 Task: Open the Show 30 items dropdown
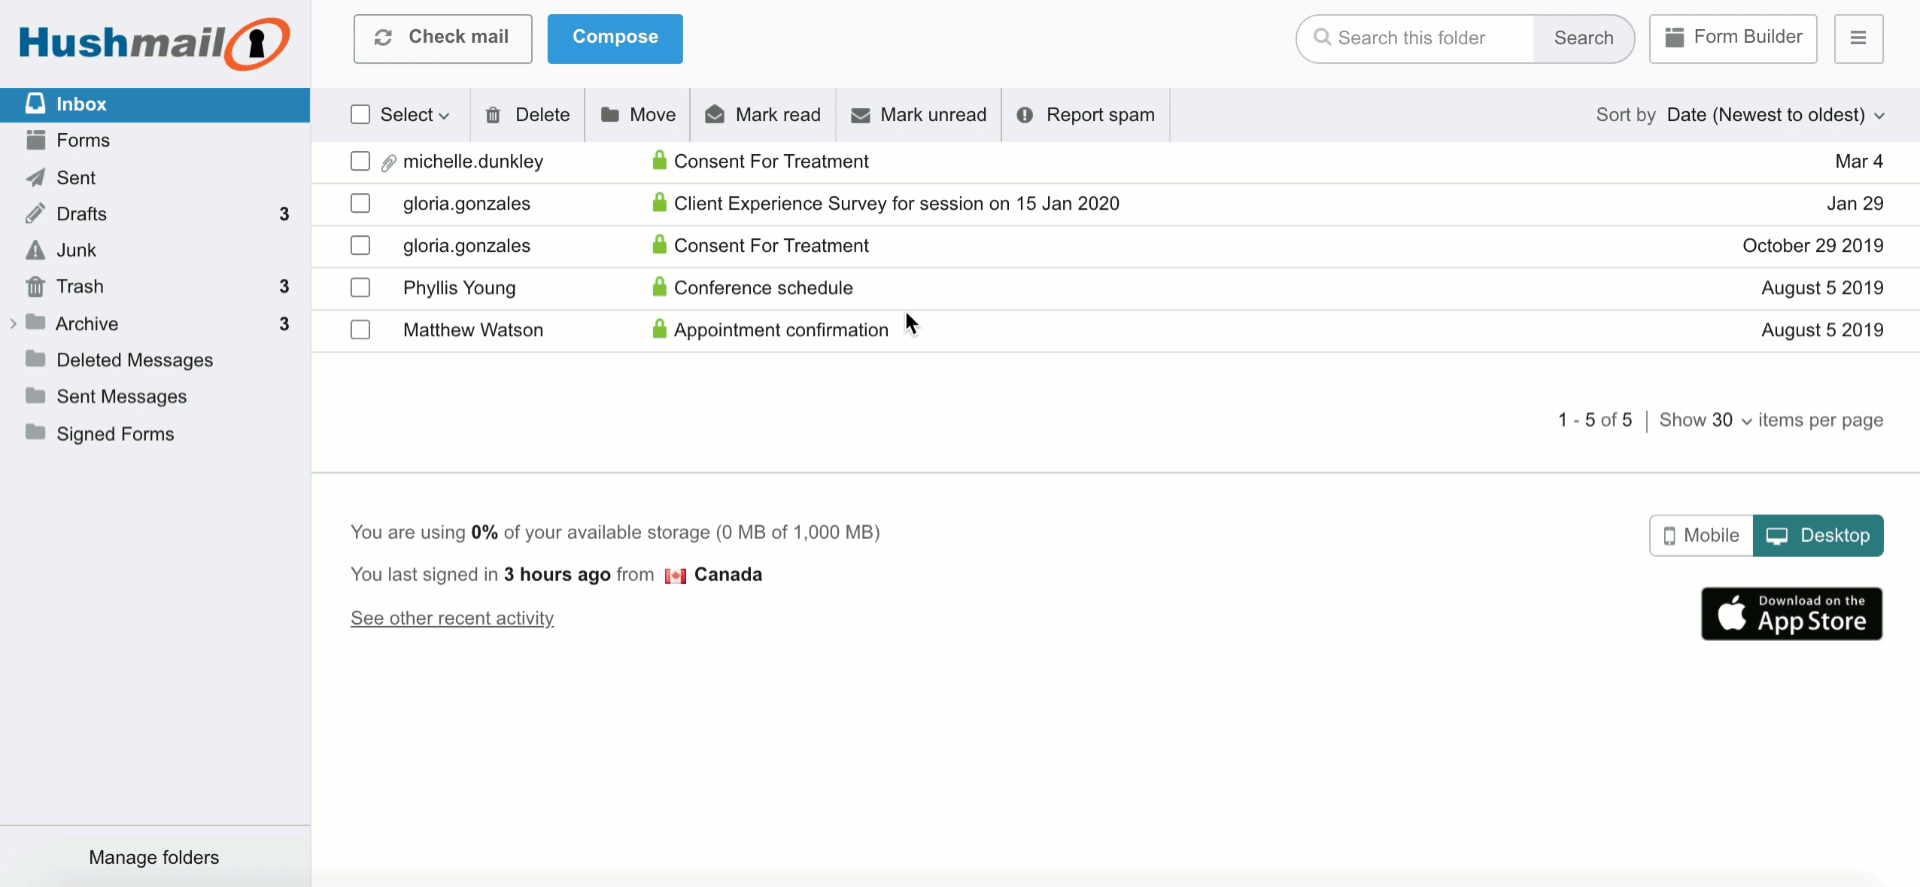(x=1705, y=420)
